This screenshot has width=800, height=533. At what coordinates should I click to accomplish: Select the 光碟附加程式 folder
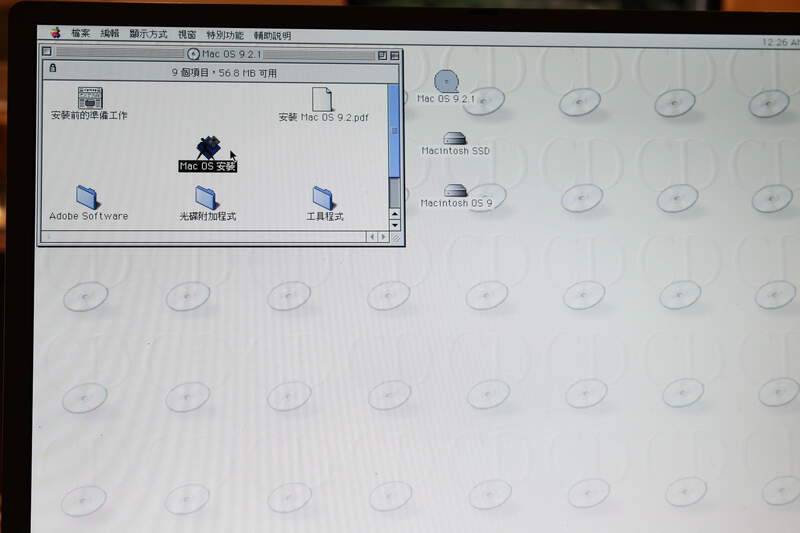coord(206,198)
